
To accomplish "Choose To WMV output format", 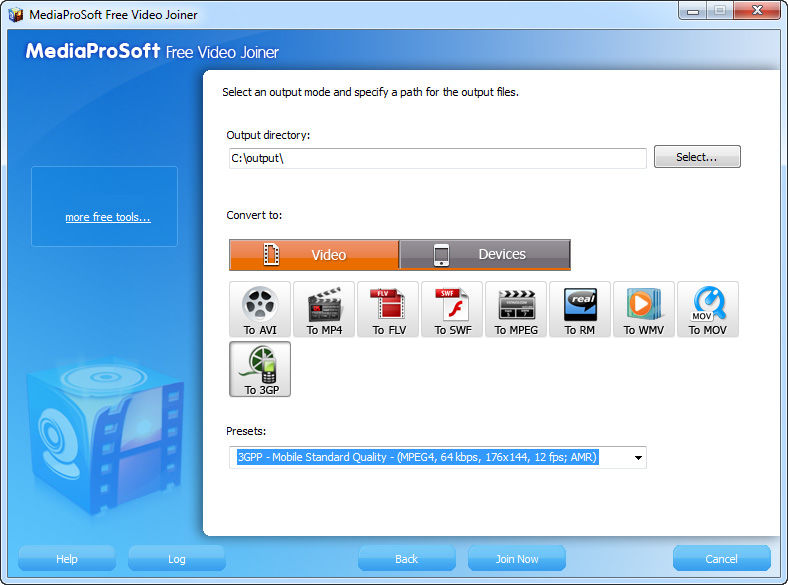I will tap(644, 309).
